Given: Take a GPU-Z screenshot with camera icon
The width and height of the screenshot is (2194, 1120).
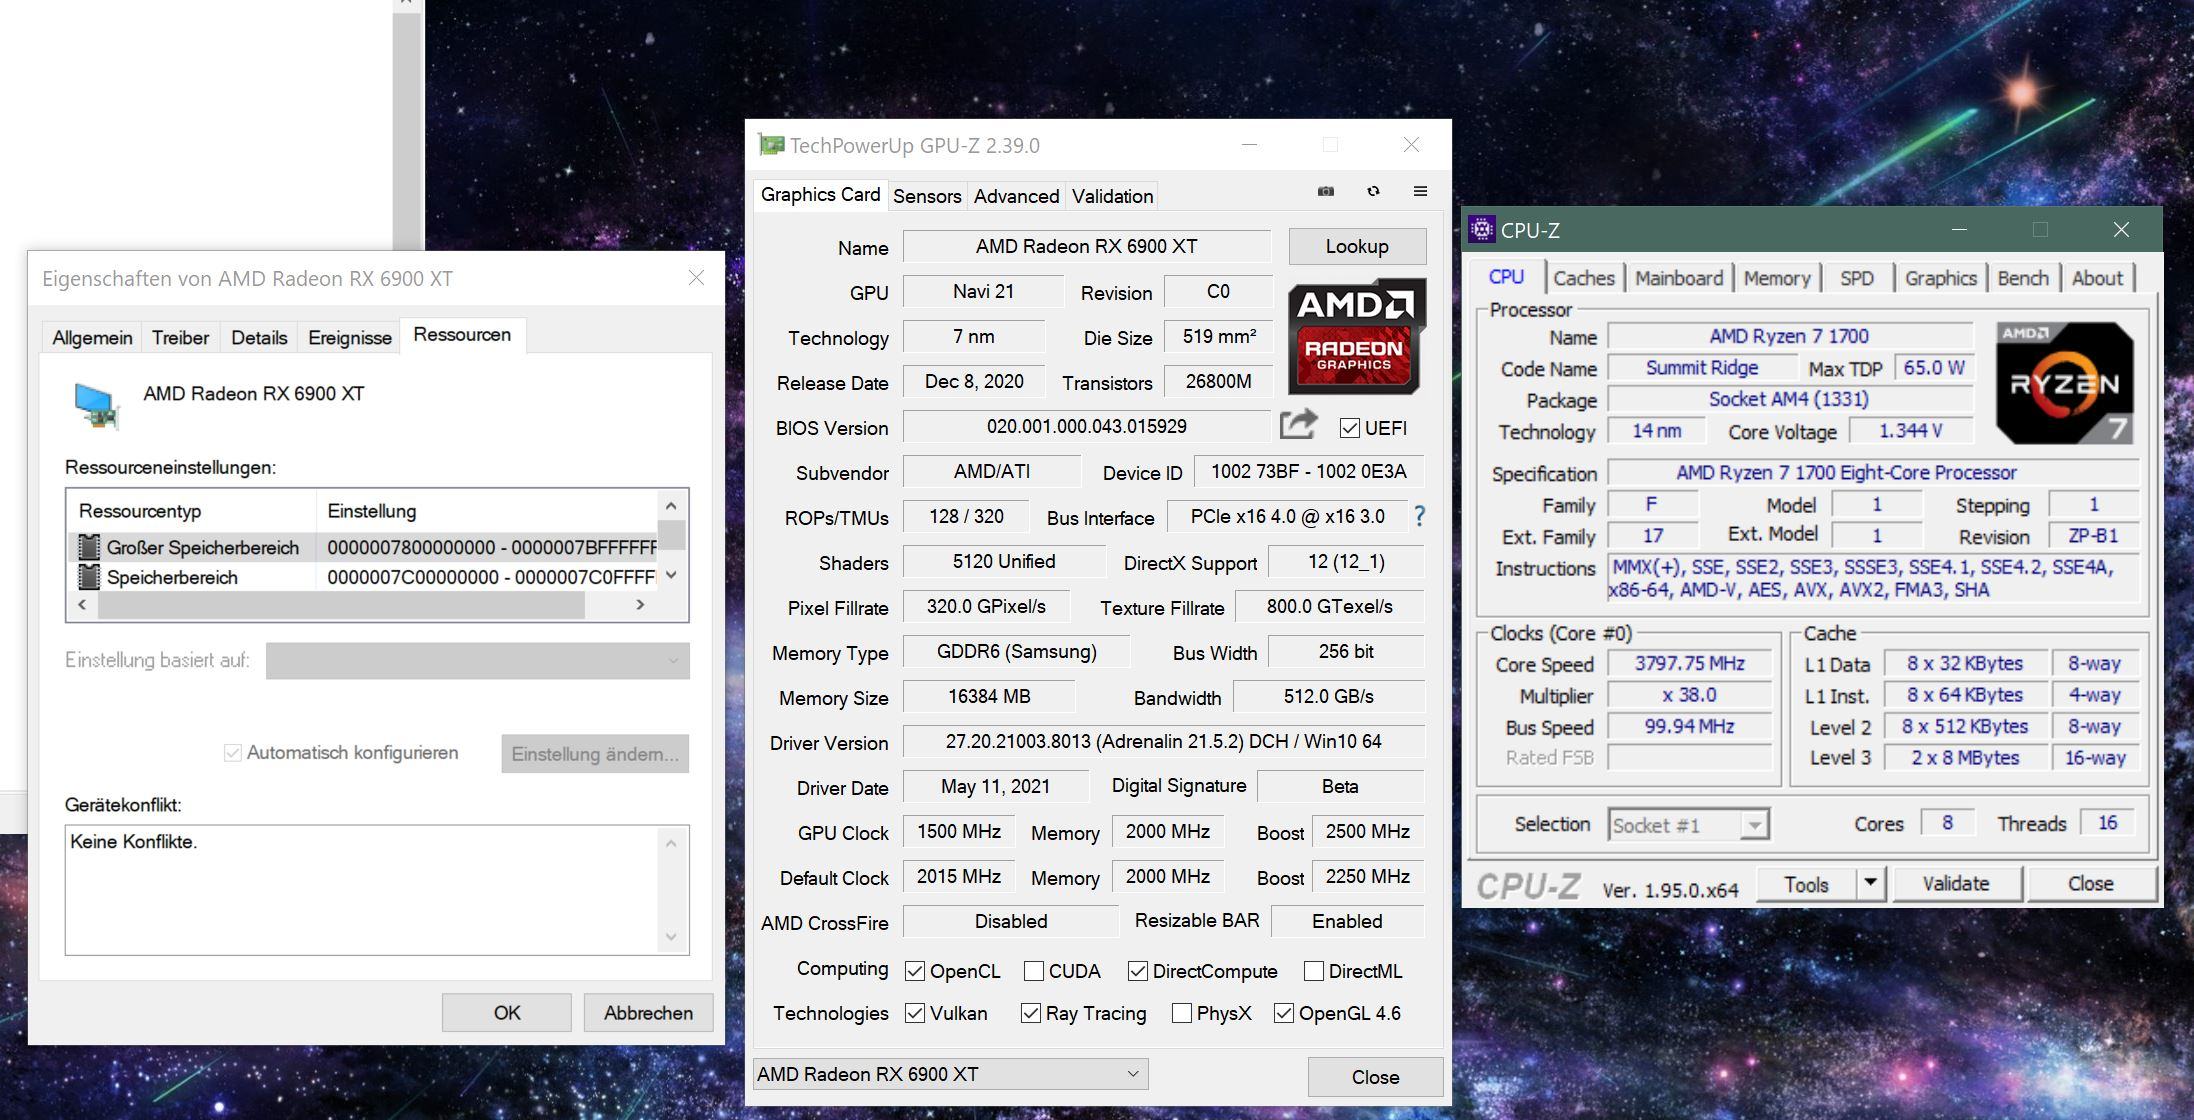Looking at the screenshot, I should pyautogui.click(x=1326, y=191).
